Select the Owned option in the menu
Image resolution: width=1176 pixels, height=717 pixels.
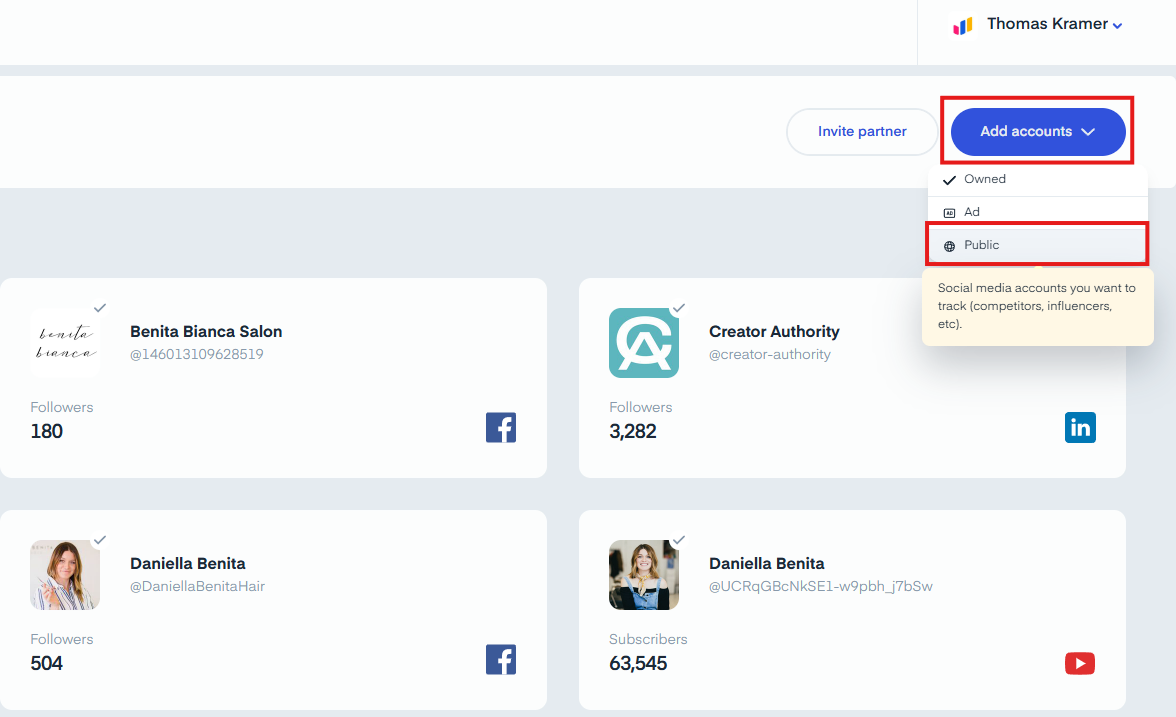[1038, 179]
